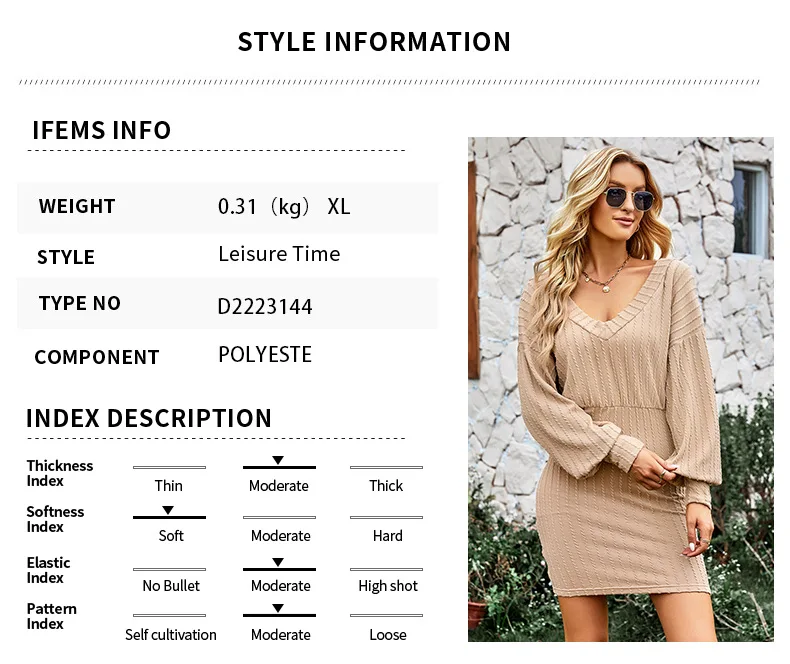The height and width of the screenshot is (664, 790).
Task: Select Moderate in Pattern Index row
Action: tap(281, 635)
